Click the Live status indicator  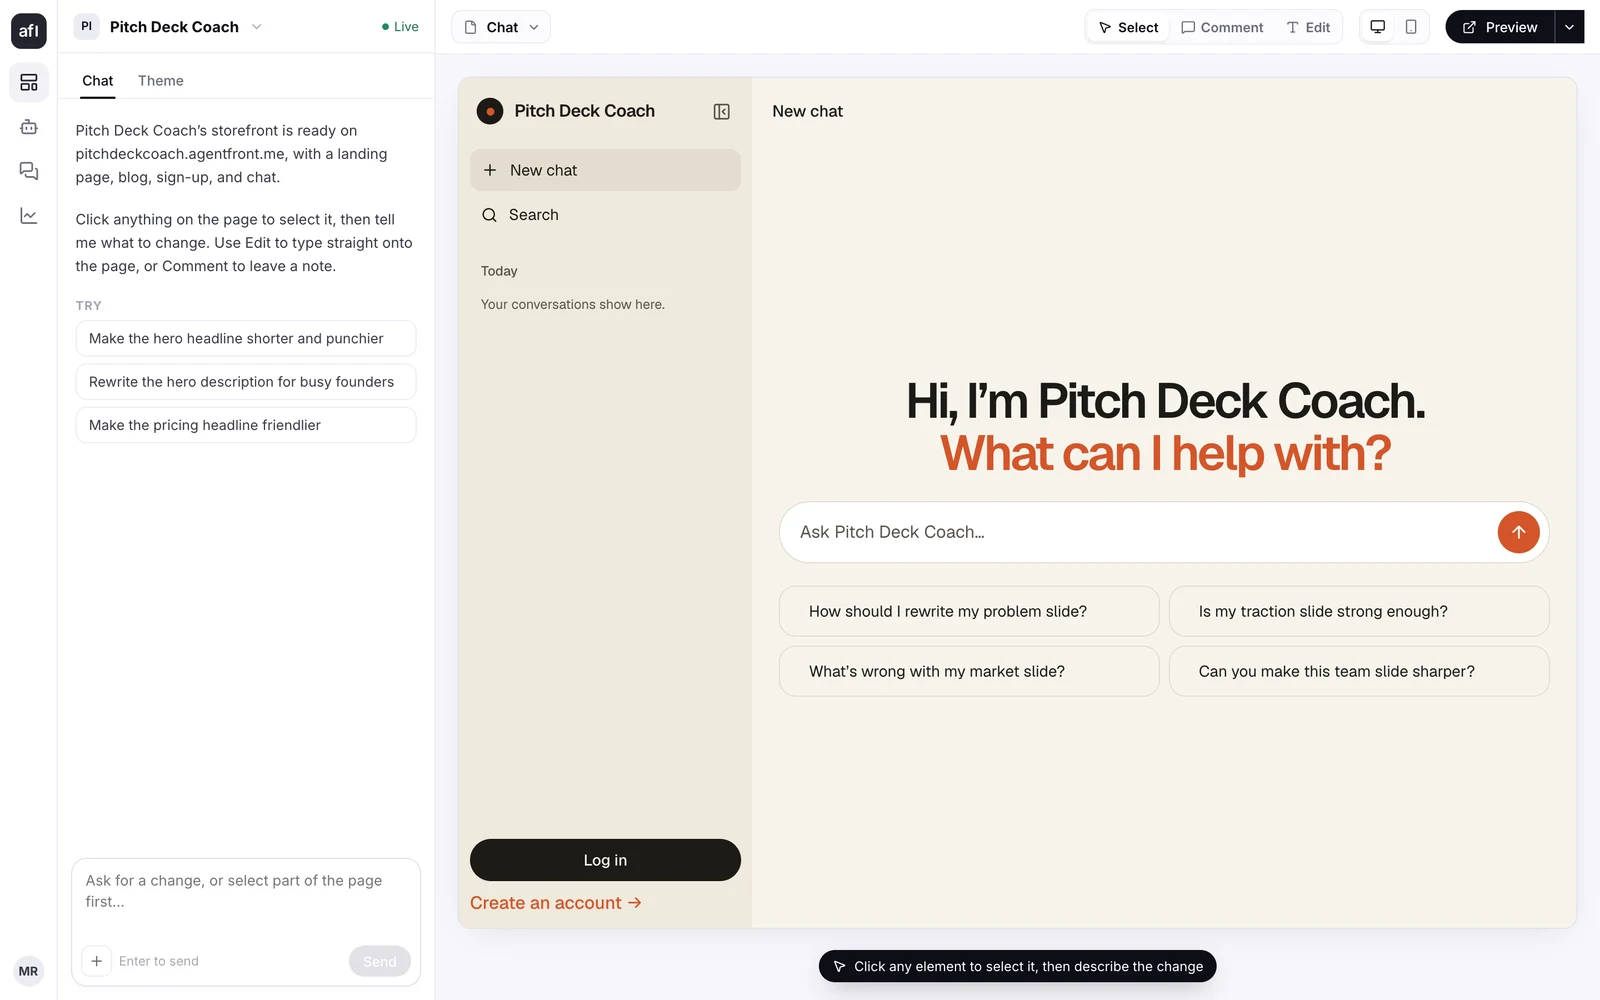tap(400, 27)
